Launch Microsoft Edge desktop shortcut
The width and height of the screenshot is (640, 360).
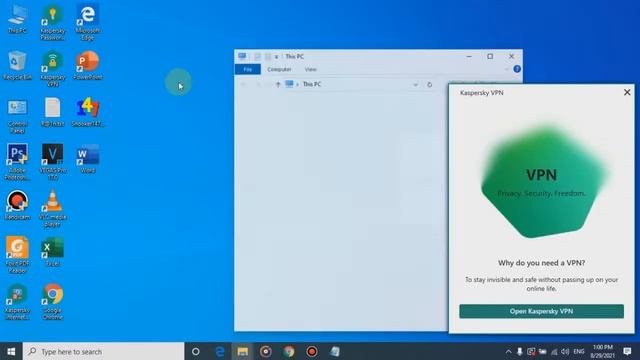[88, 22]
